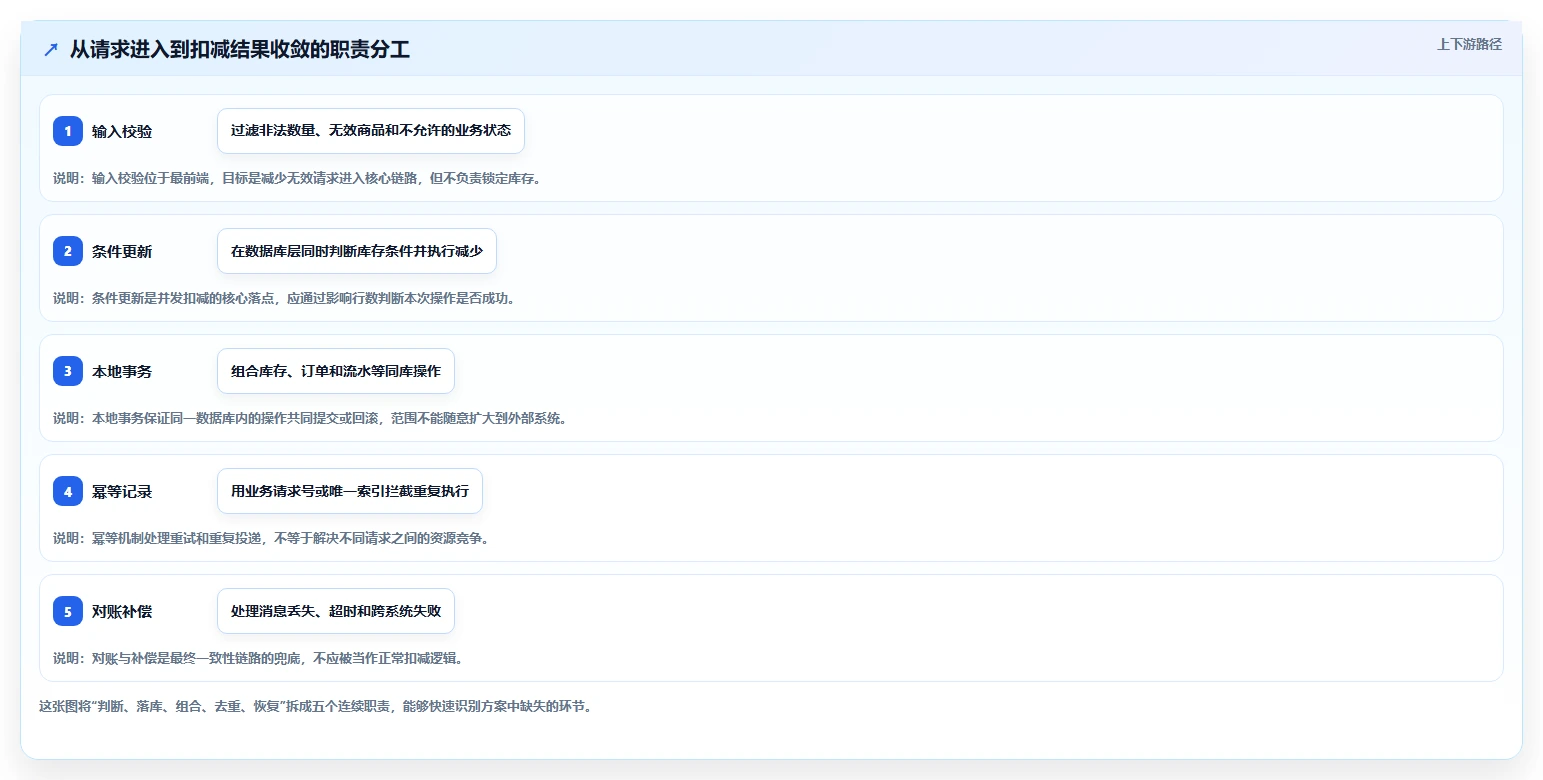Screen dimensions: 1543x780
Task: Click the note starting 说明：条件更新是并发扣减
Action: [x=284, y=298]
